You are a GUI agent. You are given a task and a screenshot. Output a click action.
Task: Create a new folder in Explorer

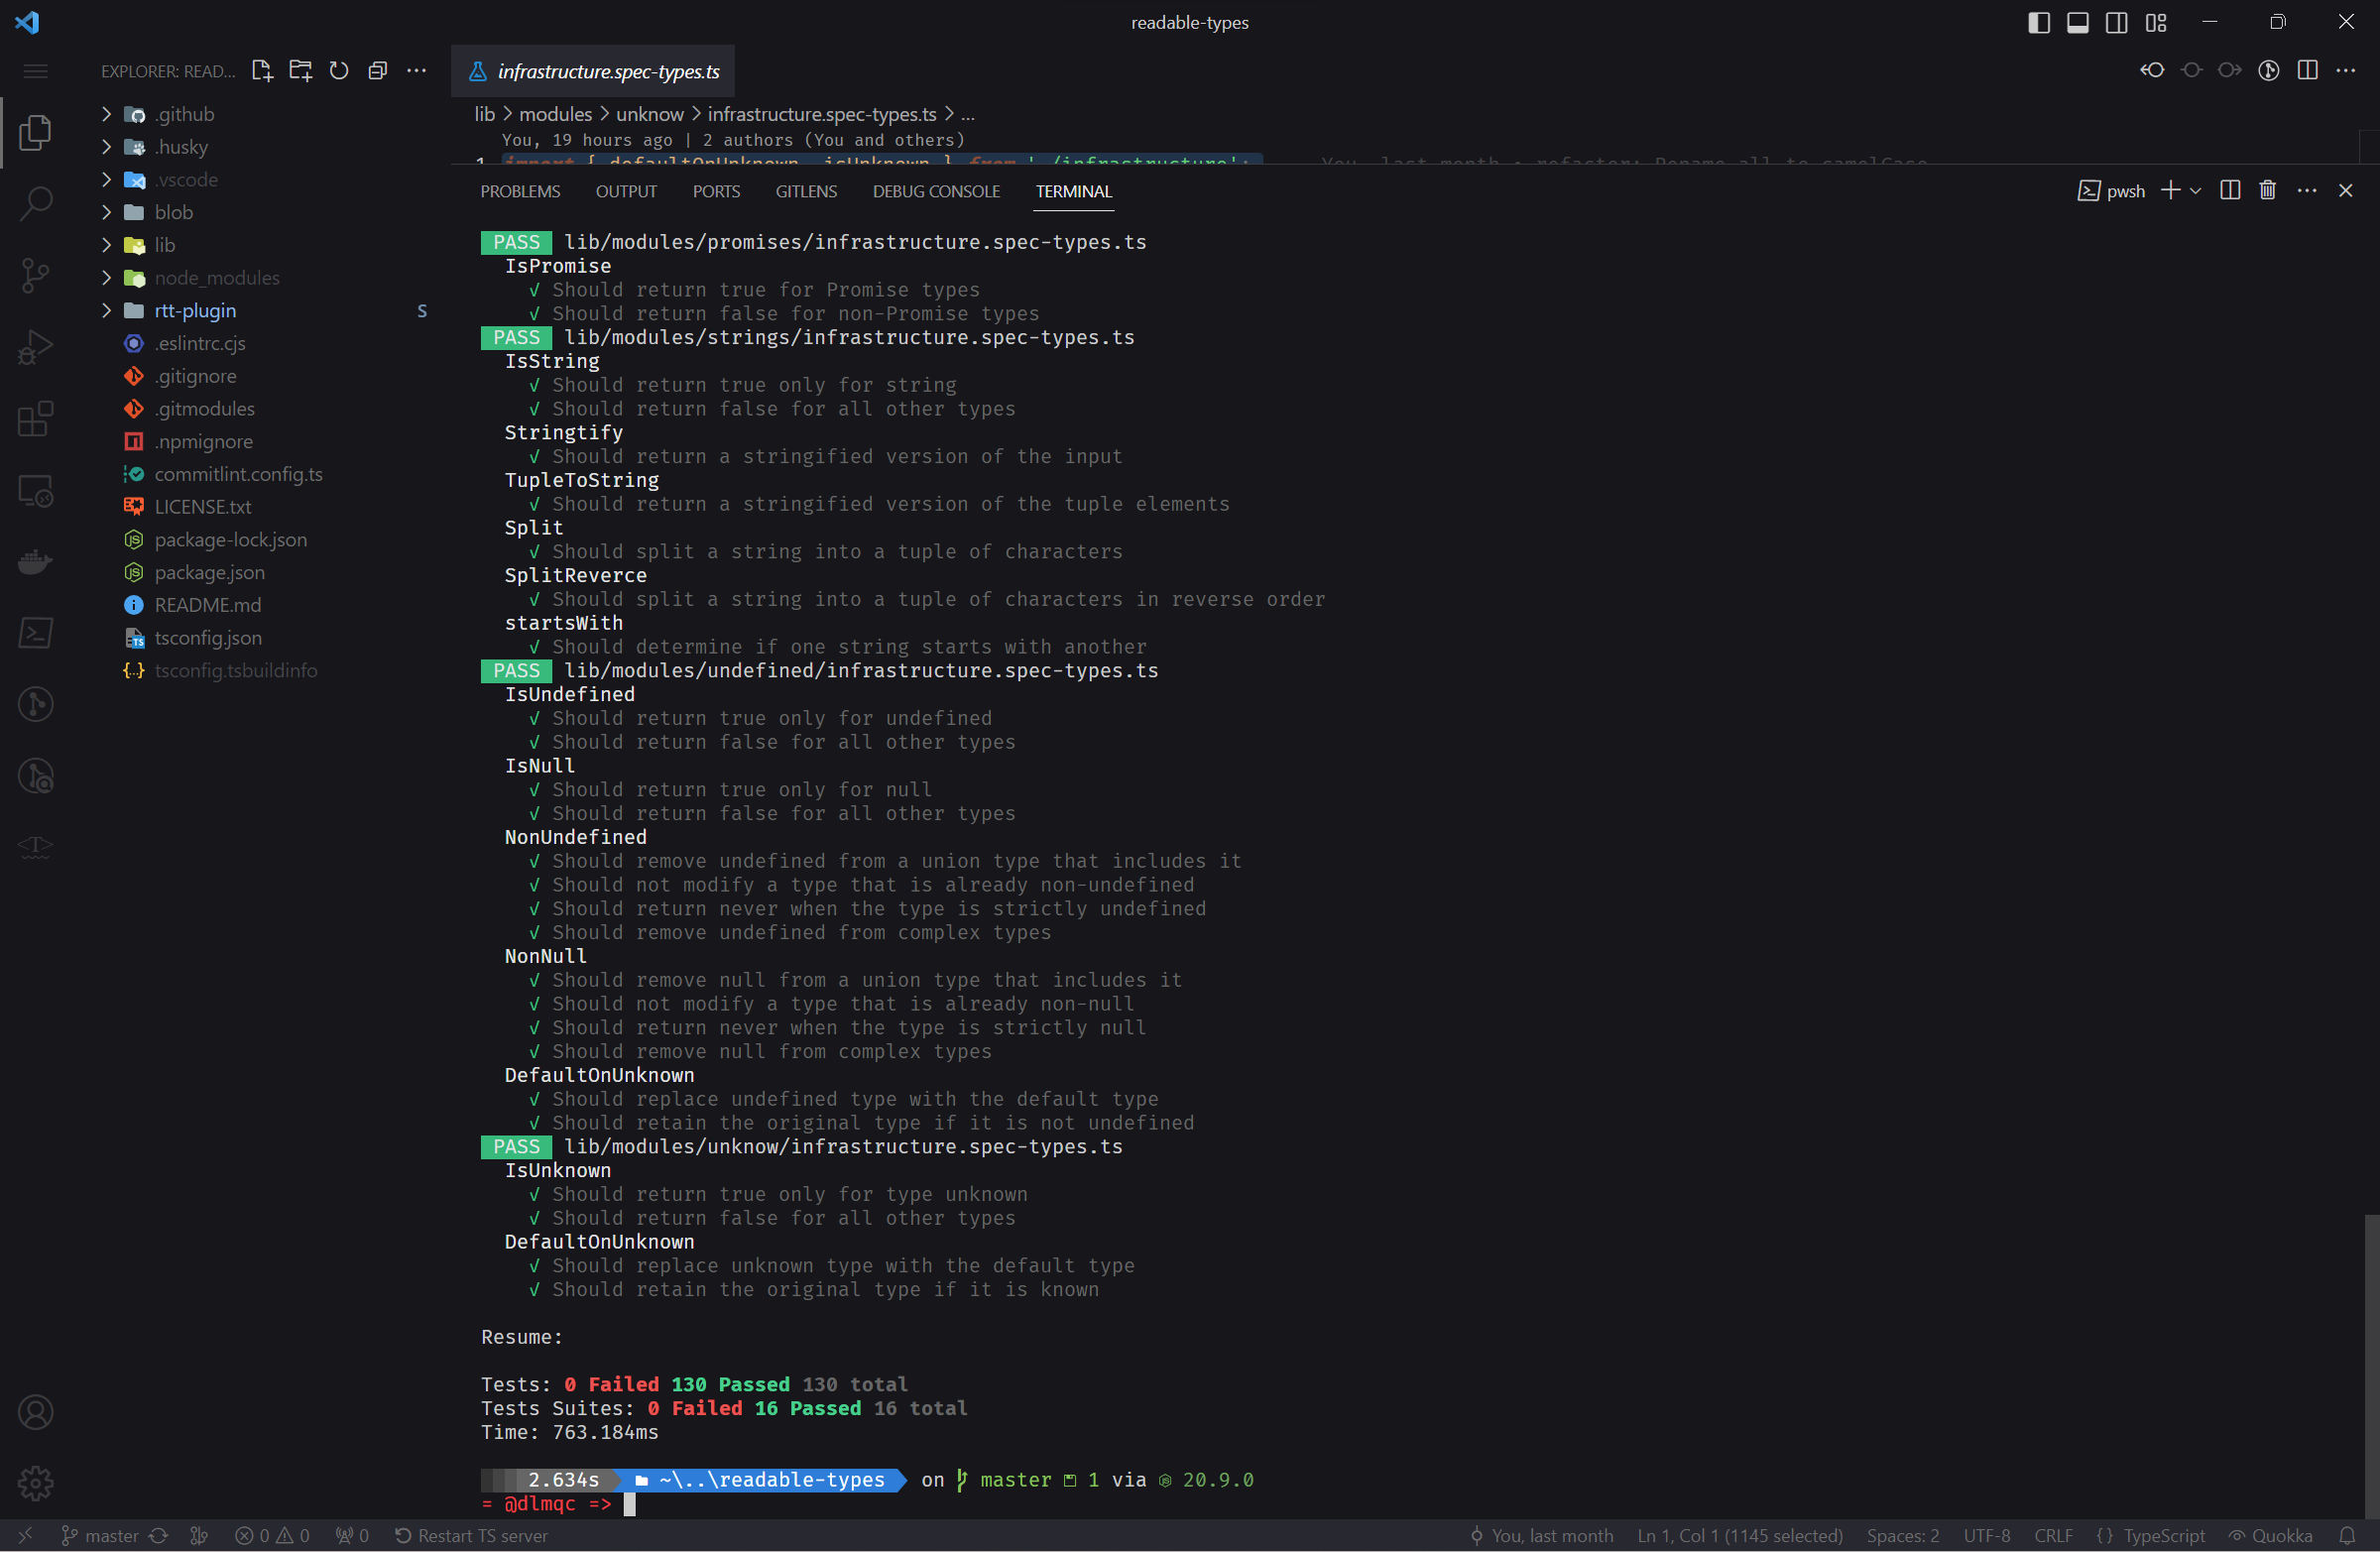(300, 71)
